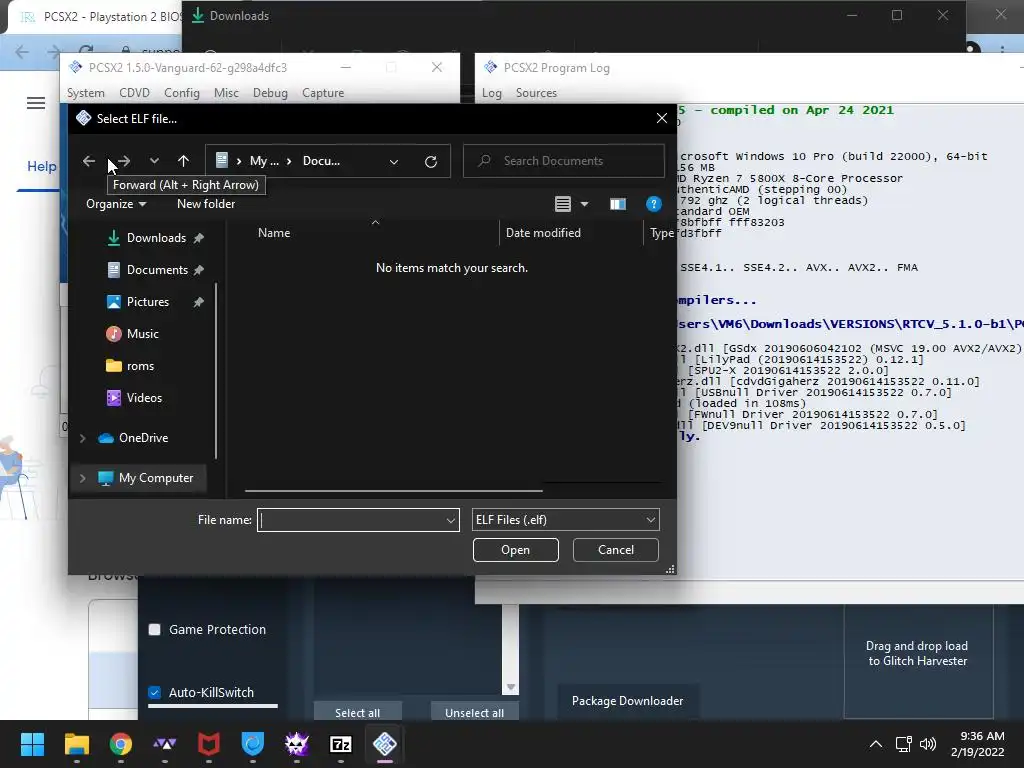Launch Chrome from taskbar

(120, 744)
